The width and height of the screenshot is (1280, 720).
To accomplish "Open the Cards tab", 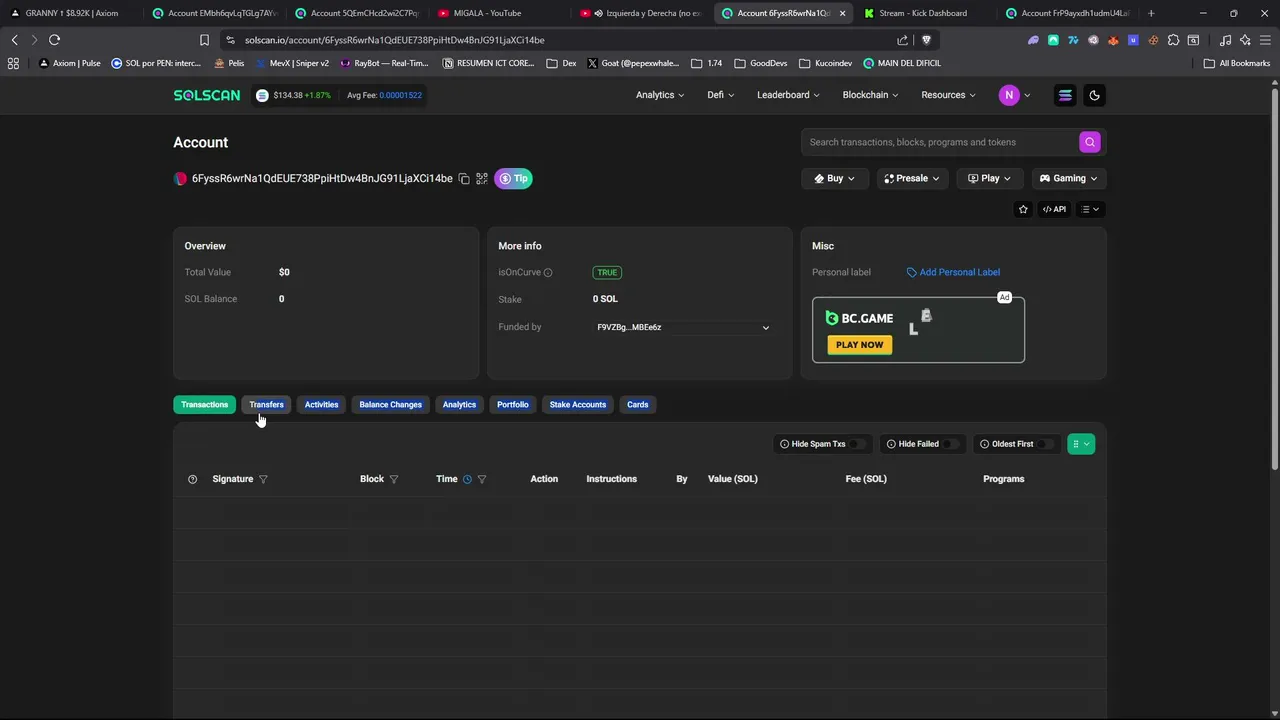I will (x=637, y=405).
